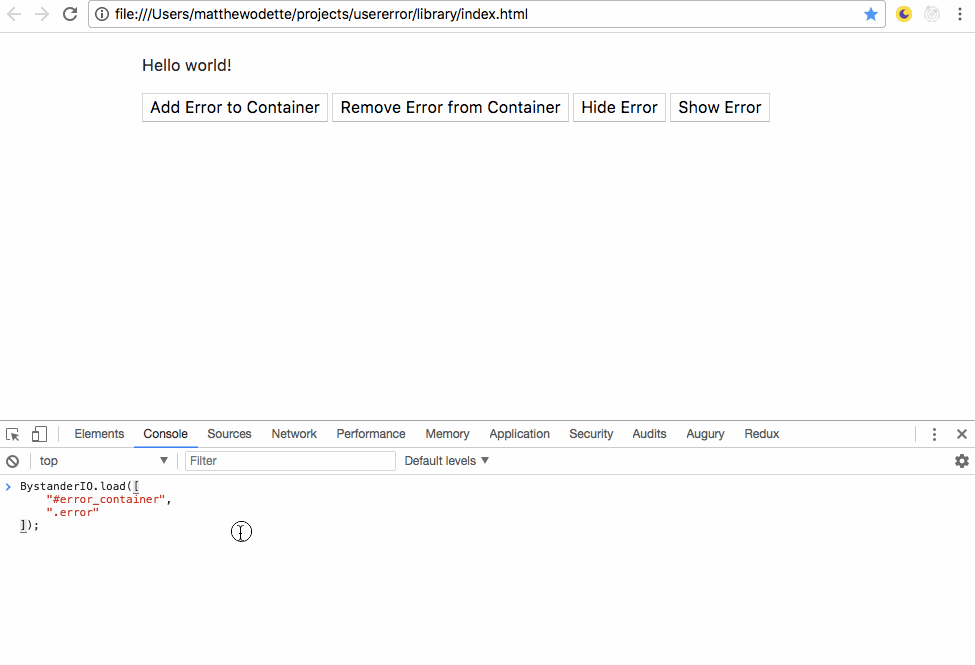Click the Hello world! text
This screenshot has width=975, height=665.
[x=187, y=65]
